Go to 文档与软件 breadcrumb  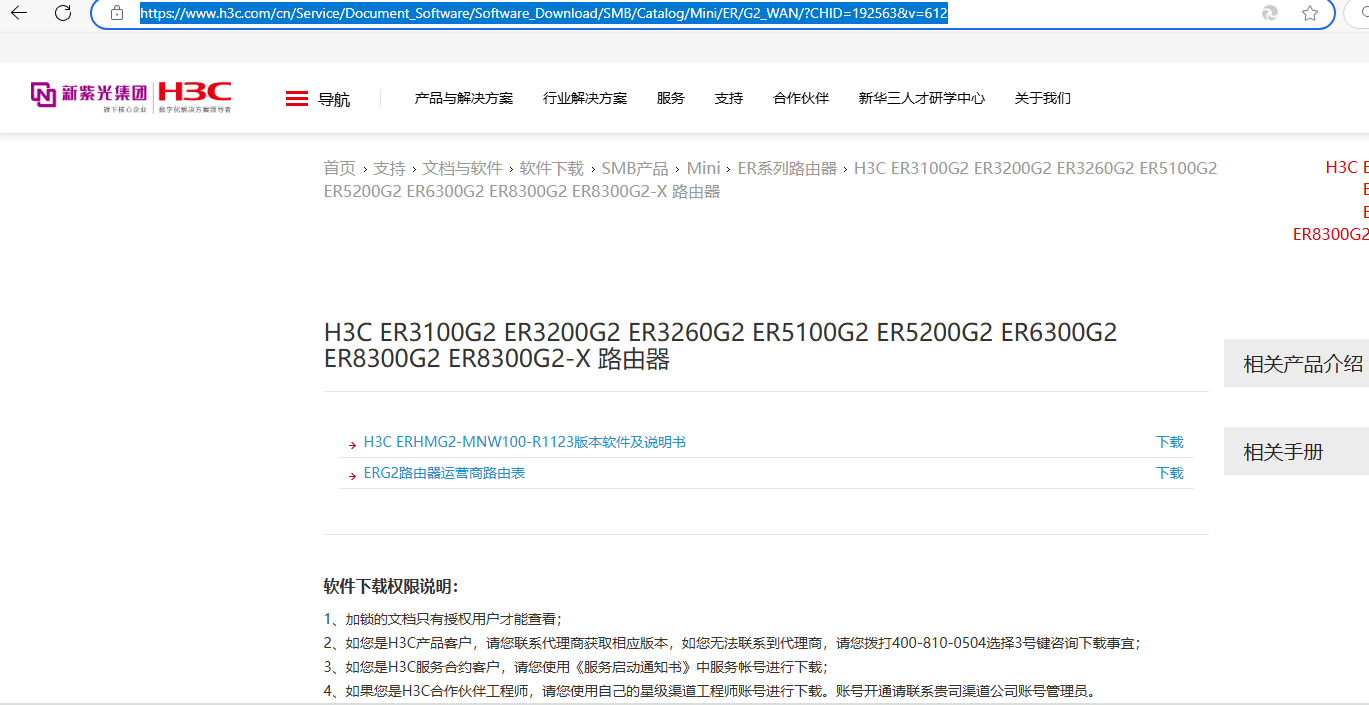click(x=462, y=168)
